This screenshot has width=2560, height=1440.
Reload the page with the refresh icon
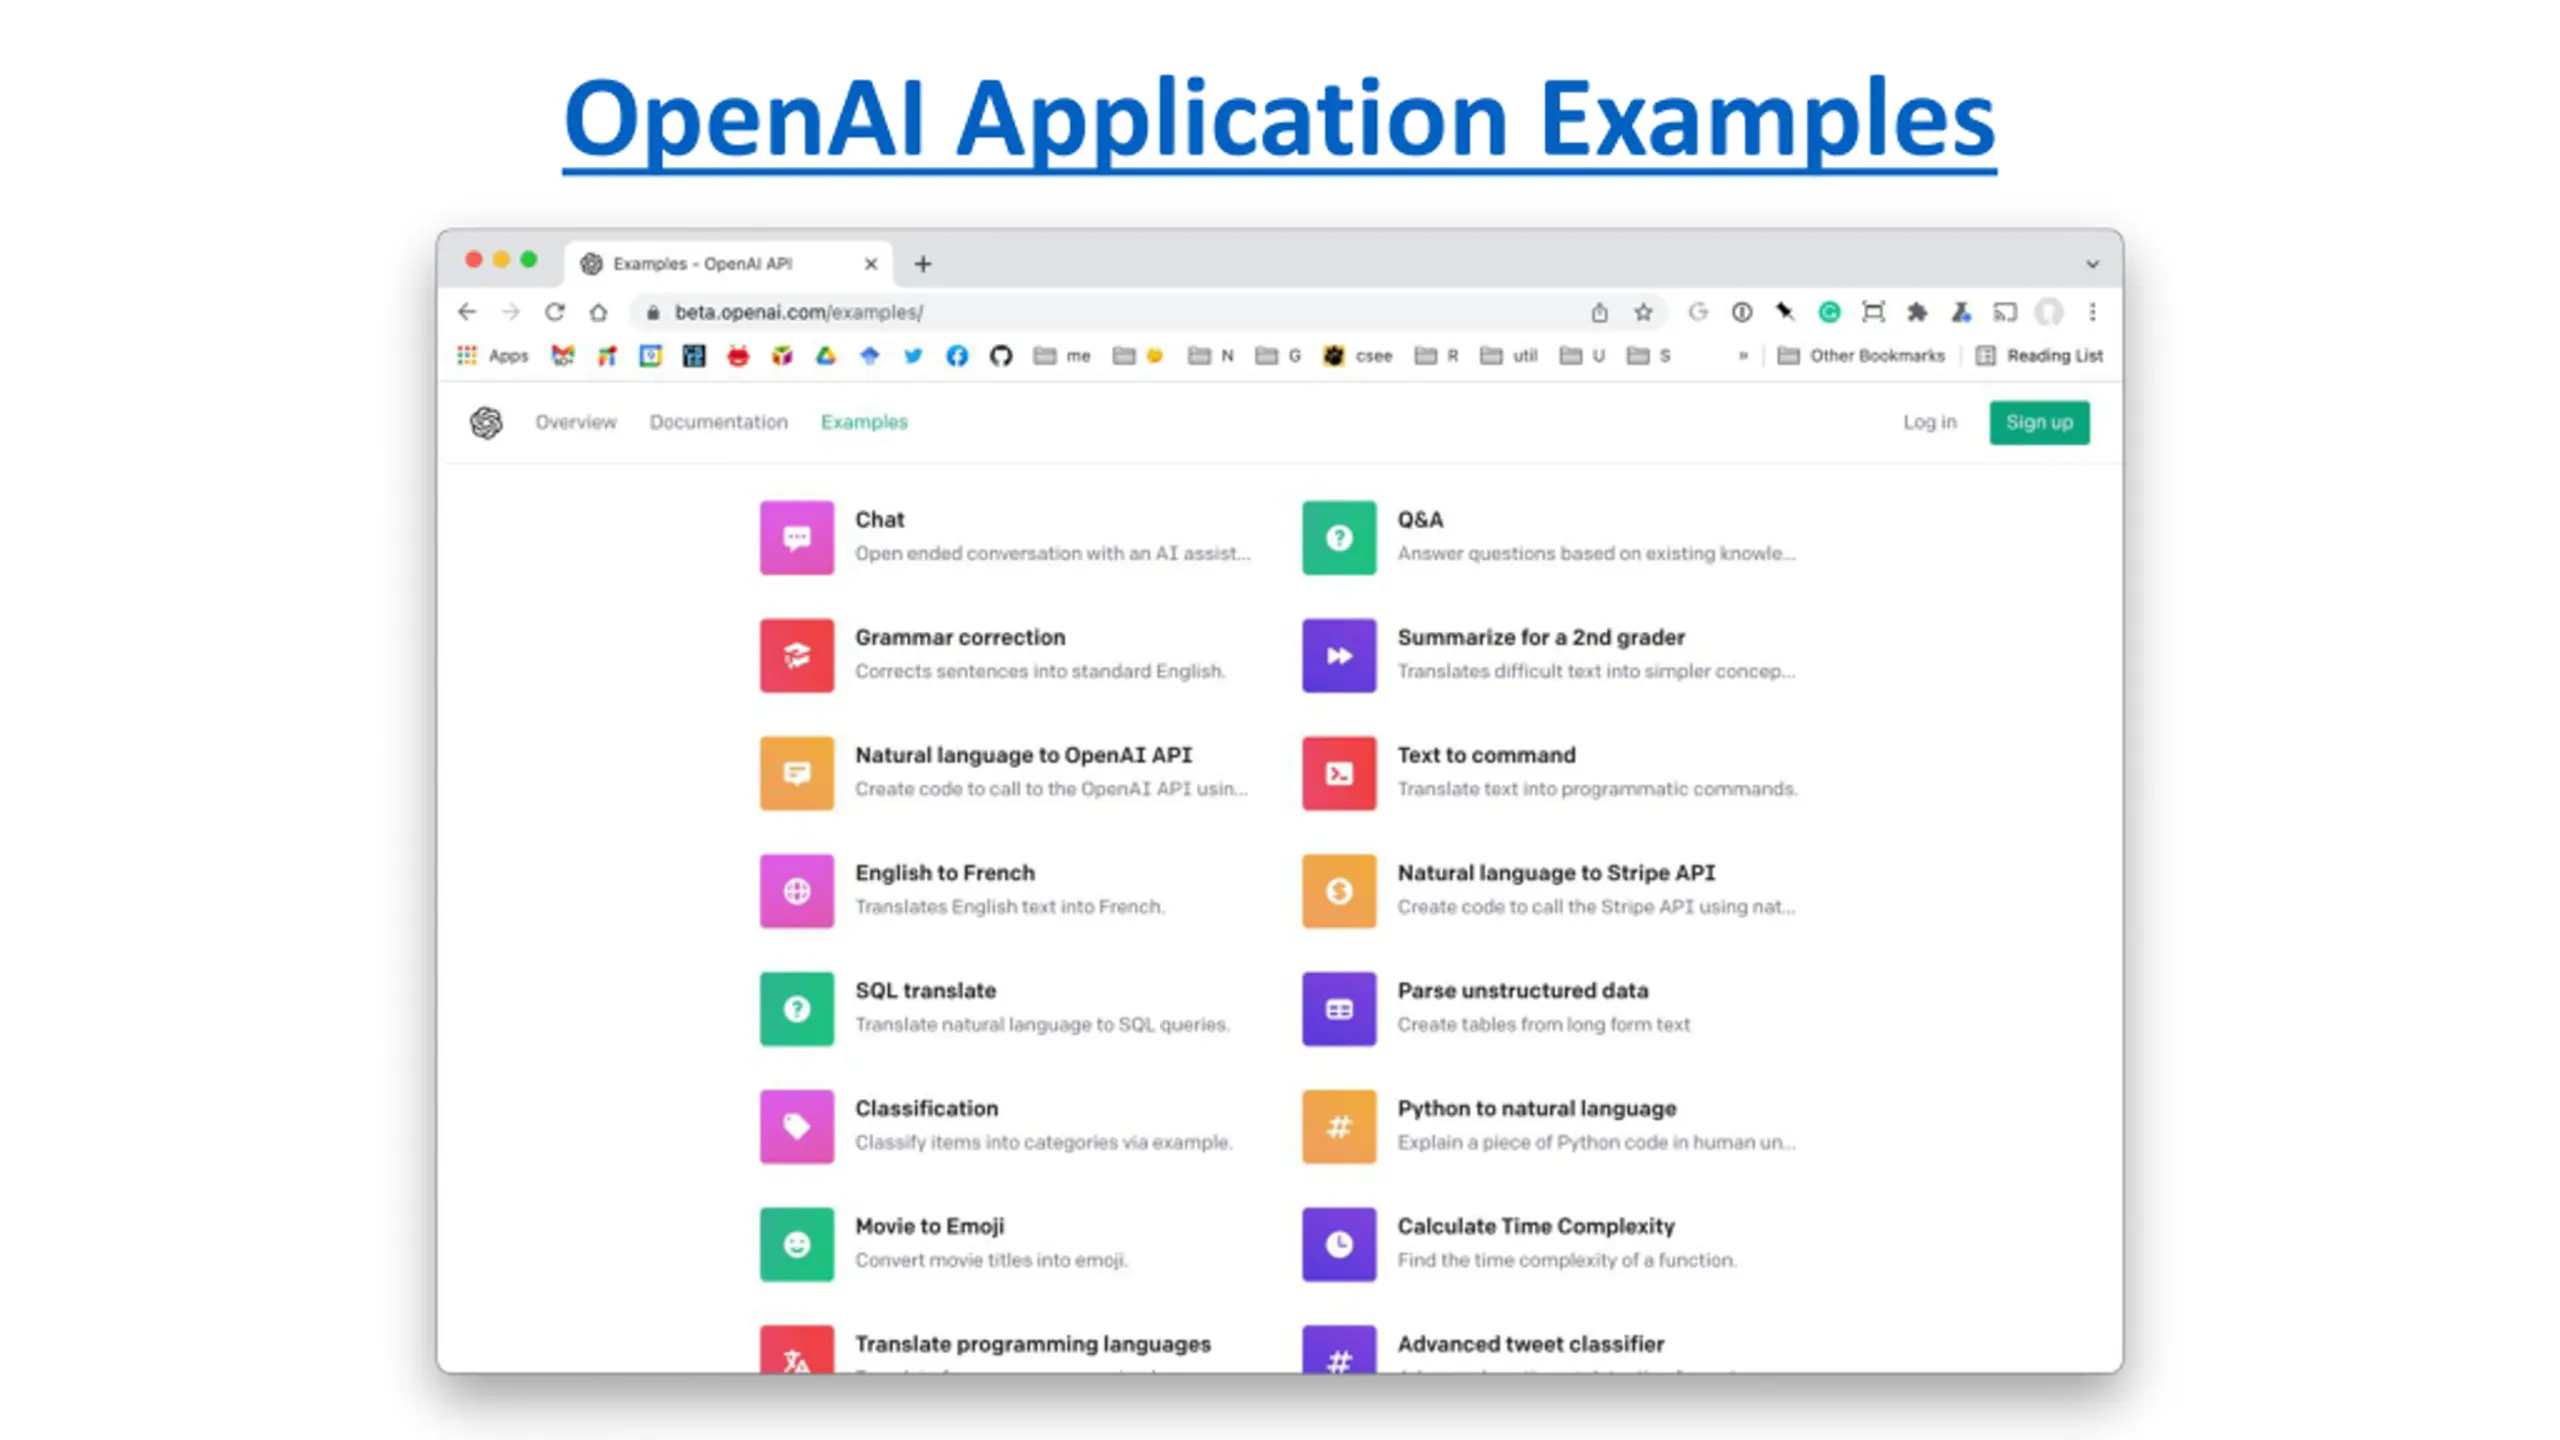pyautogui.click(x=554, y=312)
